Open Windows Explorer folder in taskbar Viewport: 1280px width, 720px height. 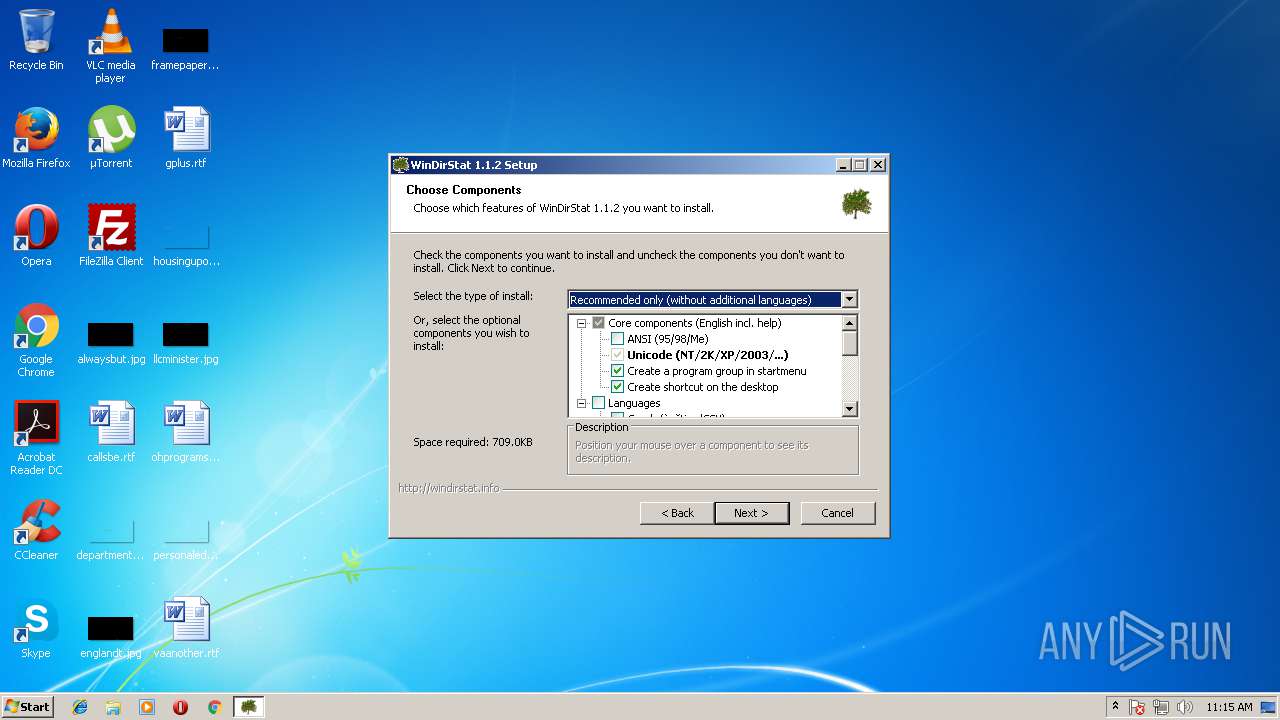[113, 707]
